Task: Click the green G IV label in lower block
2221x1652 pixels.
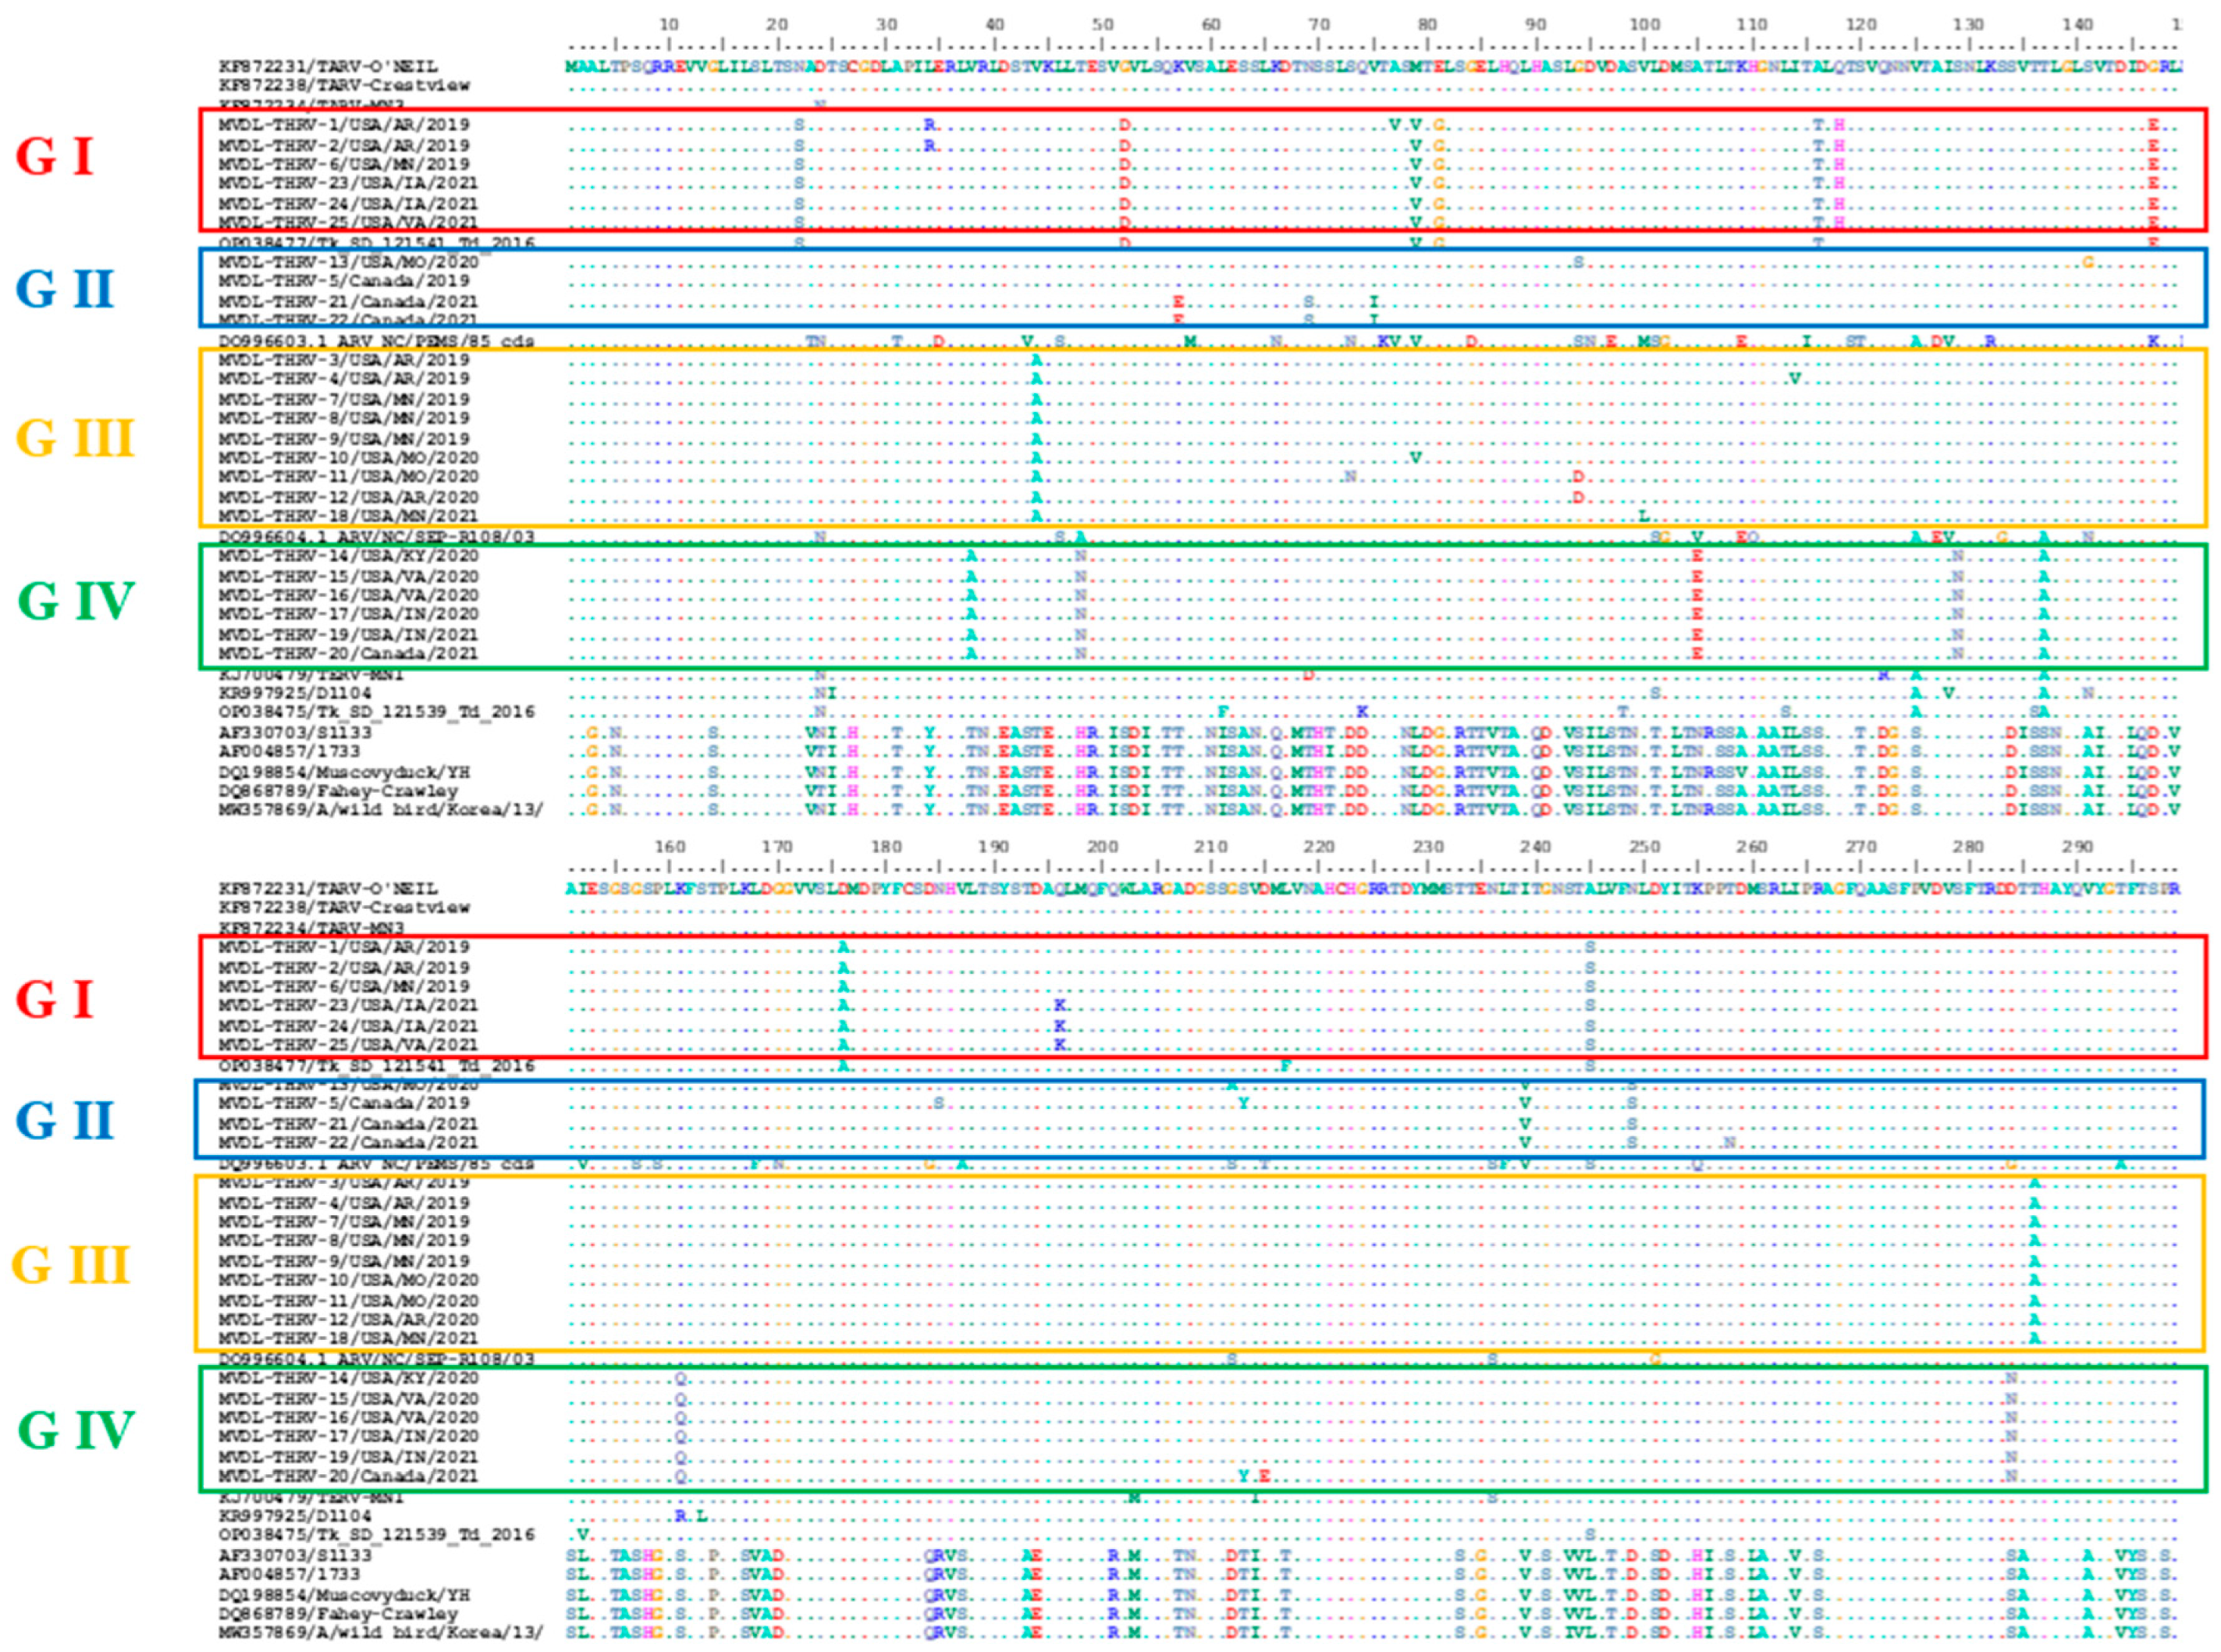Action: (x=76, y=1430)
